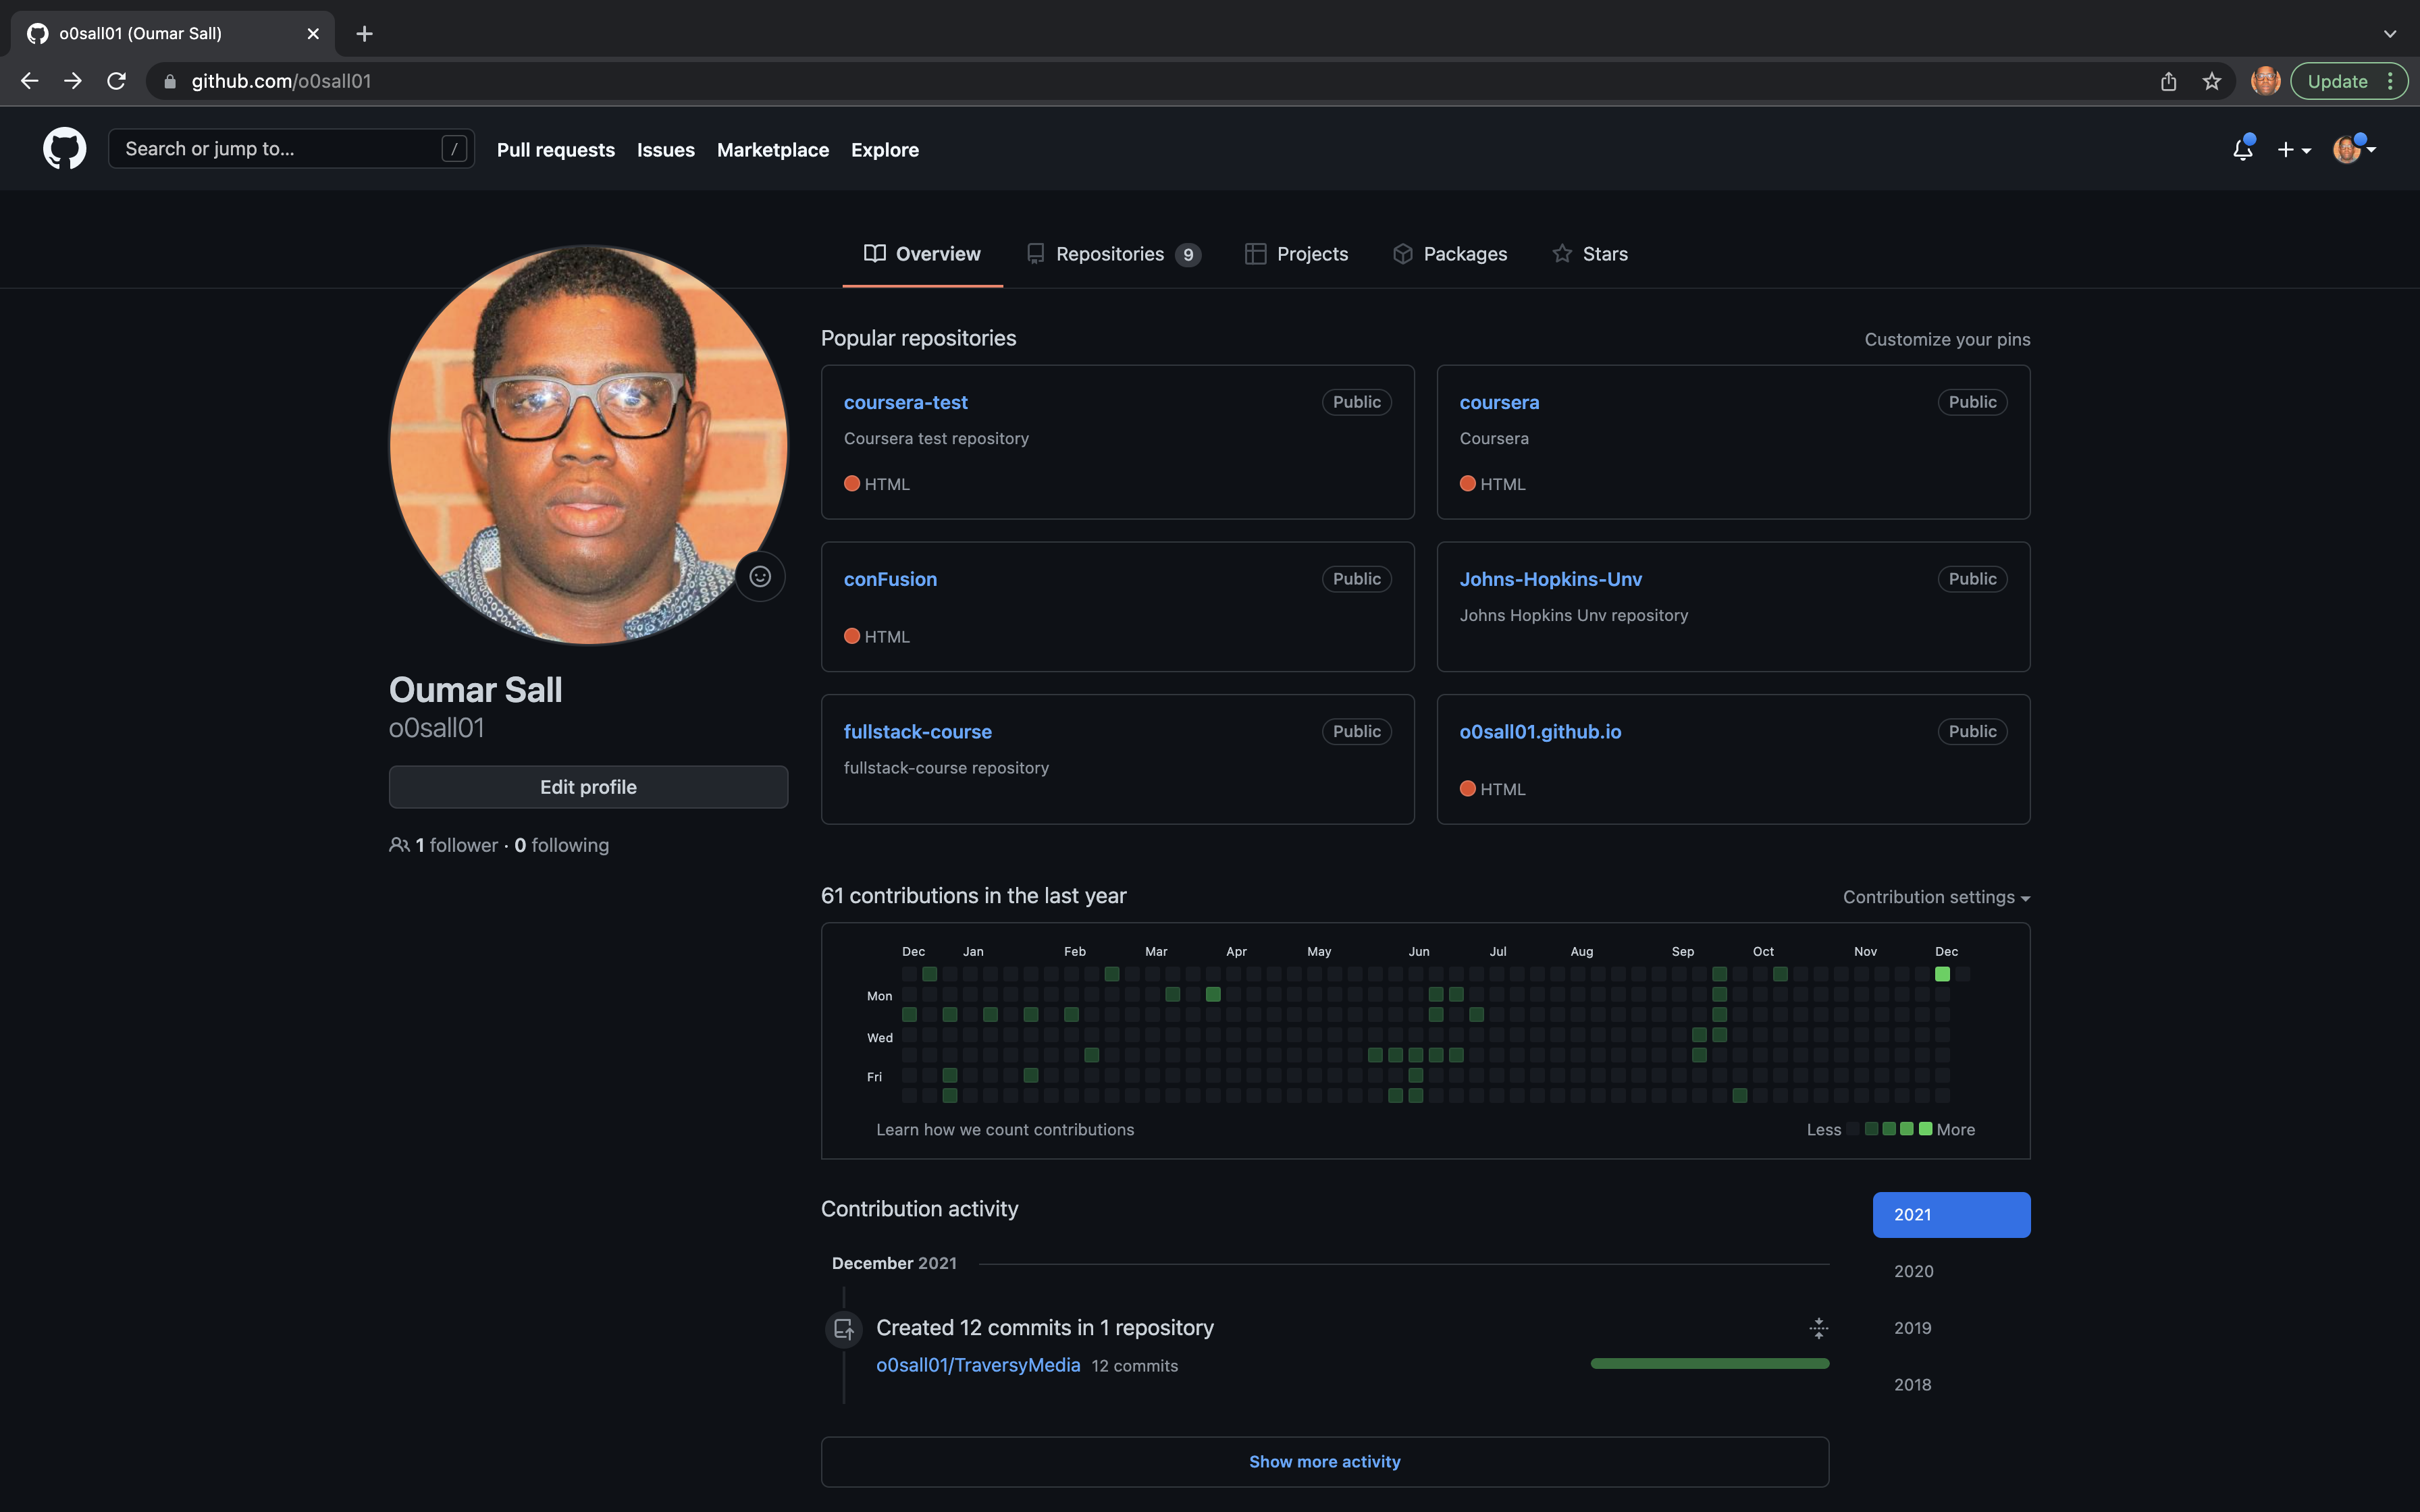Image resolution: width=2420 pixels, height=1512 pixels.
Task: Click Customize your pins
Action: pos(1947,339)
